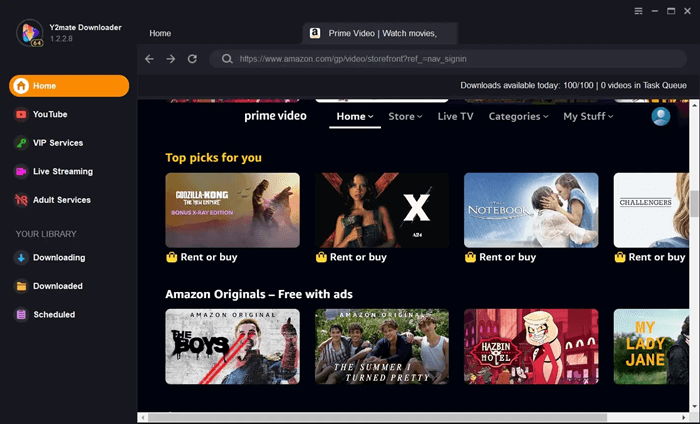Image resolution: width=700 pixels, height=424 pixels.
Task: Click the YOUR LIBRARY section label
Action: pyautogui.click(x=46, y=234)
